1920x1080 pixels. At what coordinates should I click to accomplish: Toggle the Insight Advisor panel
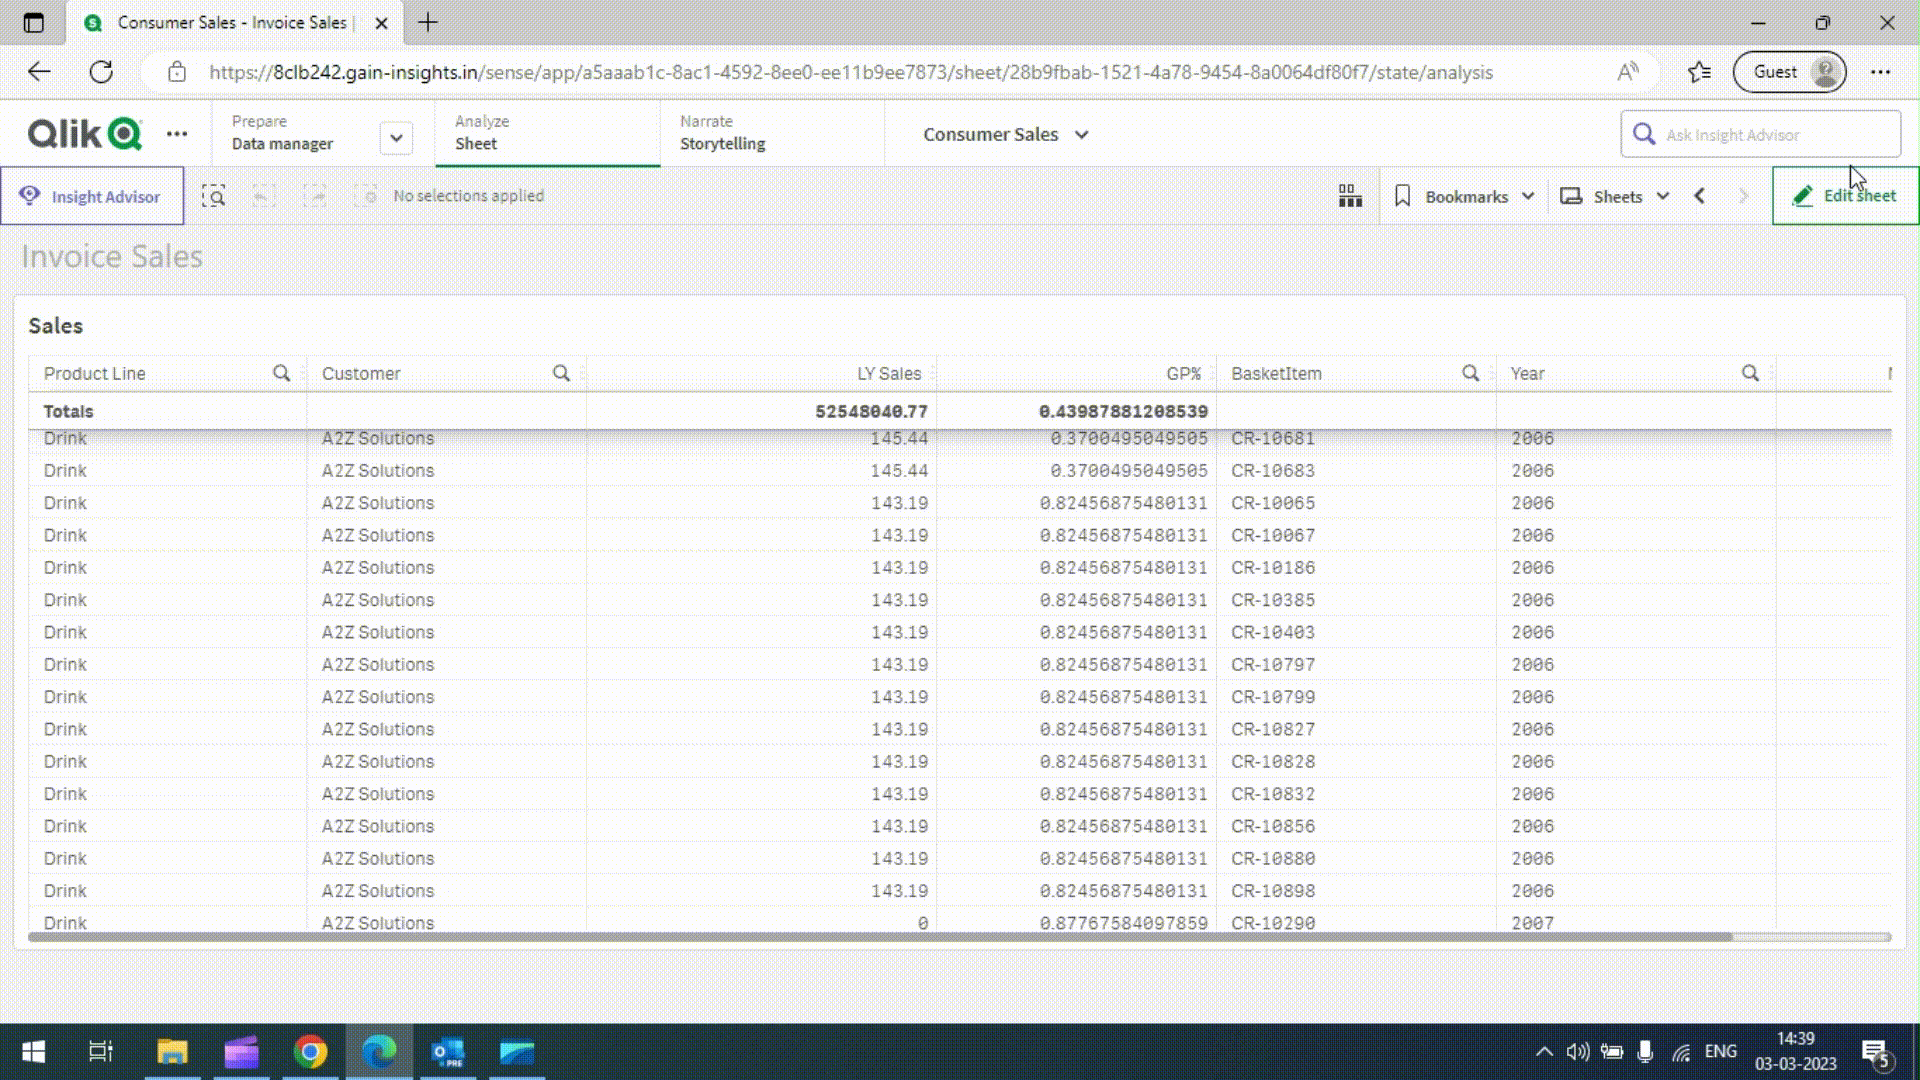point(92,196)
